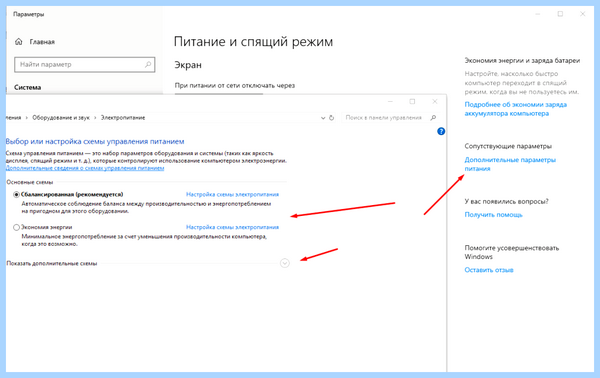Click the Оставить отзыв link
The width and height of the screenshot is (600, 378).
(x=489, y=270)
